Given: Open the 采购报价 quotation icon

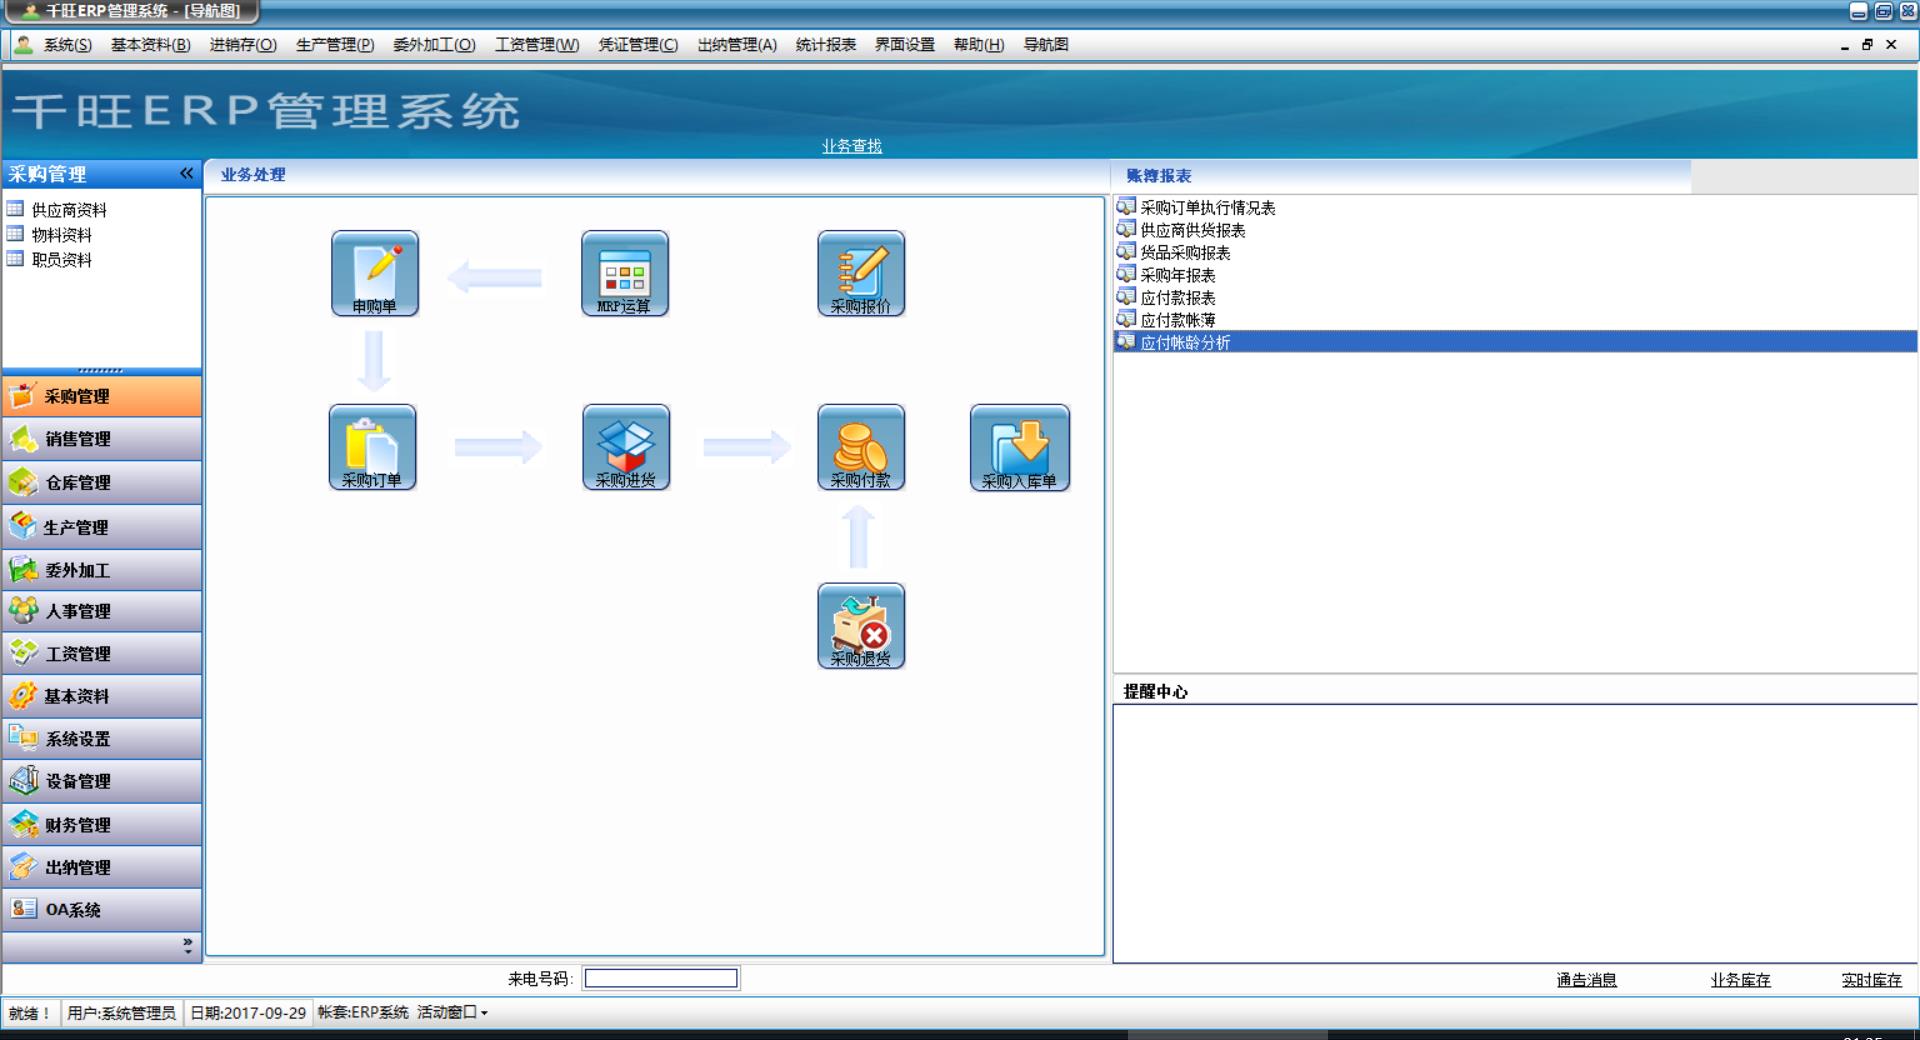Looking at the screenshot, I should 861,274.
